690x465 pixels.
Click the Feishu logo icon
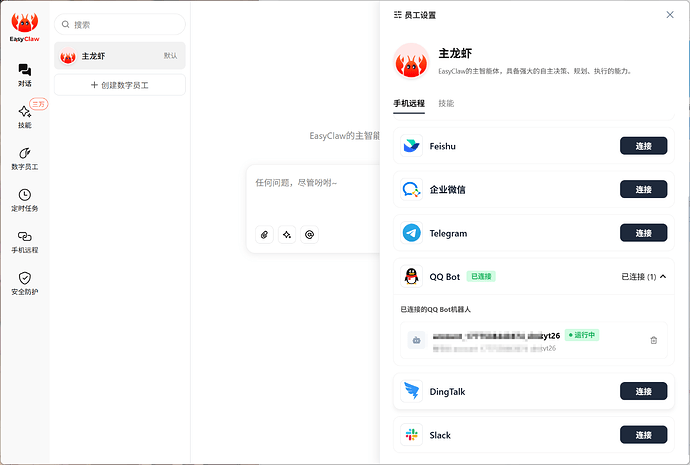(411, 146)
